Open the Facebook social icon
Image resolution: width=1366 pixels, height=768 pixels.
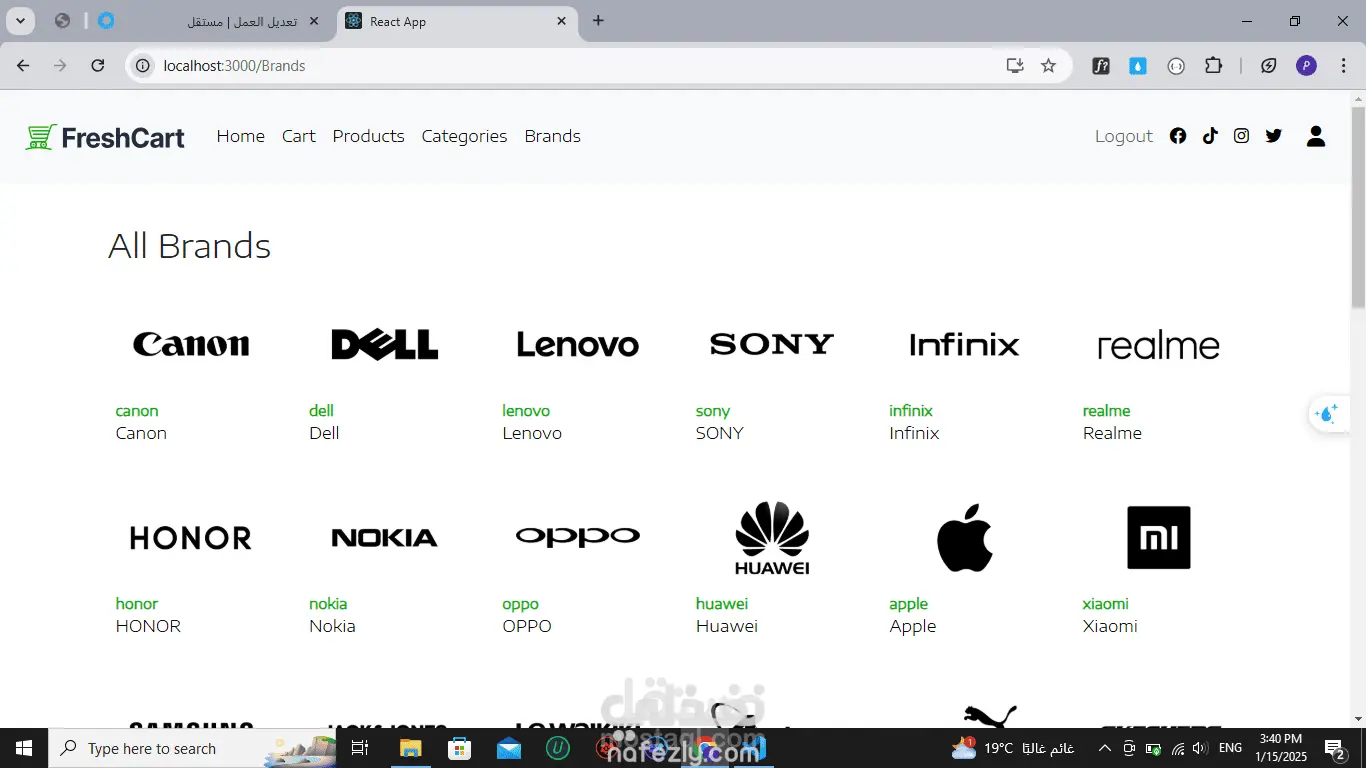tap(1178, 136)
